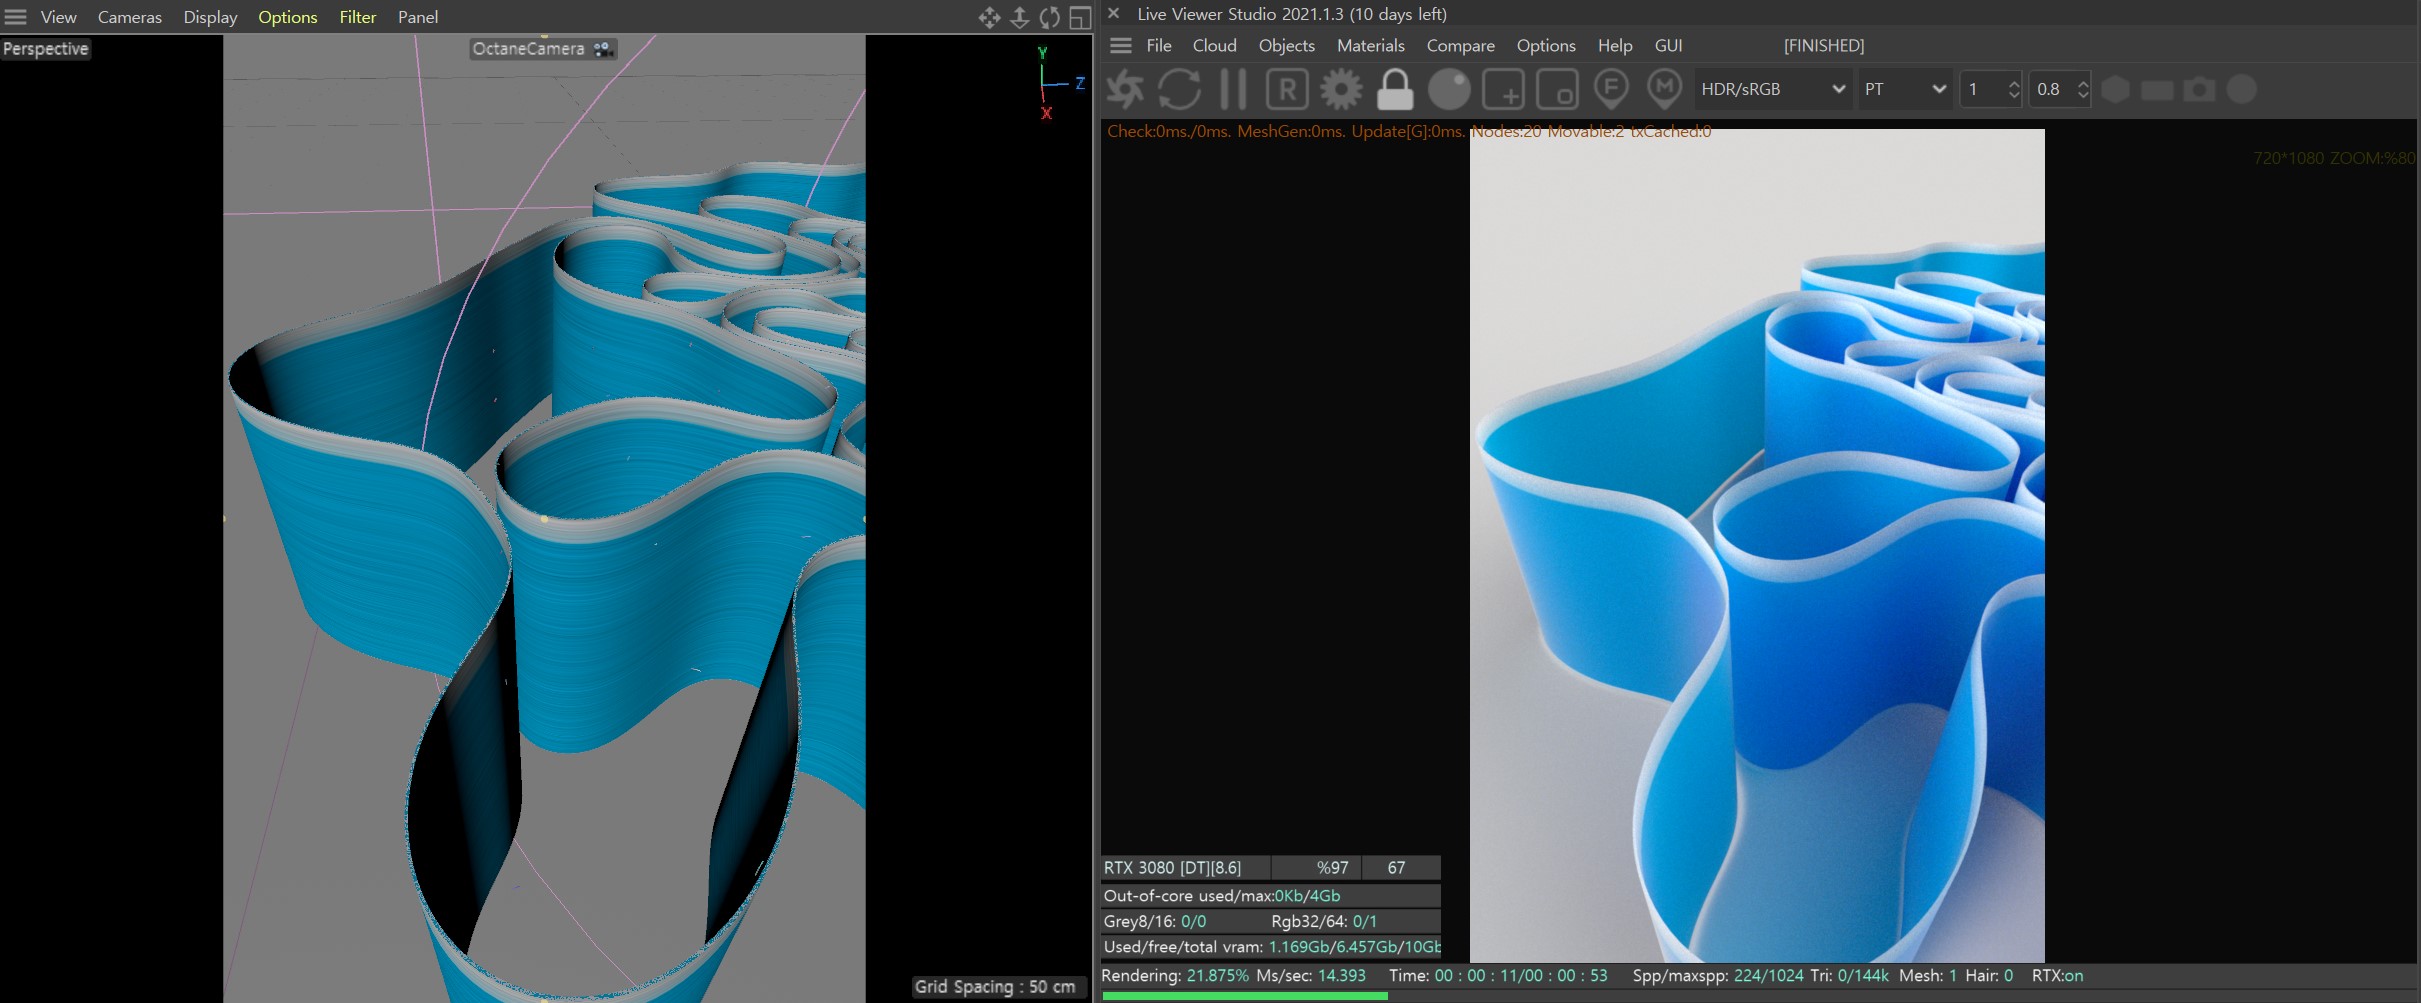This screenshot has width=2421, height=1003.
Task: Open the viewport Options menu
Action: coord(288,17)
